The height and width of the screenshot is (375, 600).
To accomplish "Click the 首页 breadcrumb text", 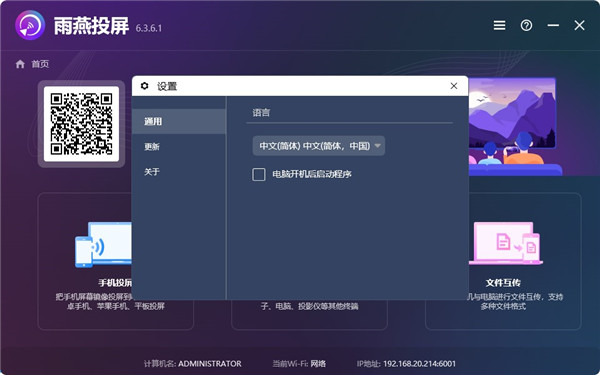I will [x=40, y=64].
